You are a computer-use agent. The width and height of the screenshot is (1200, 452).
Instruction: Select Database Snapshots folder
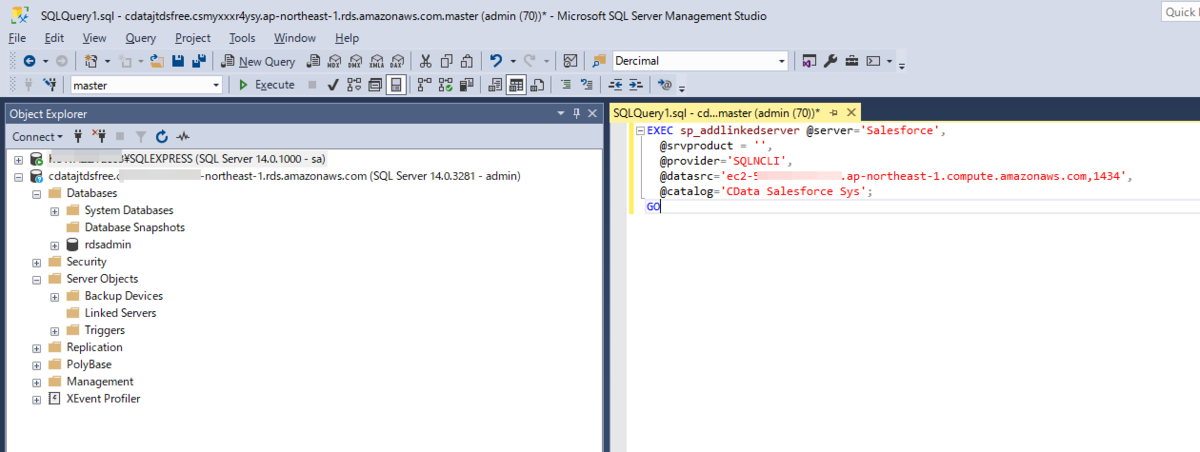[134, 227]
